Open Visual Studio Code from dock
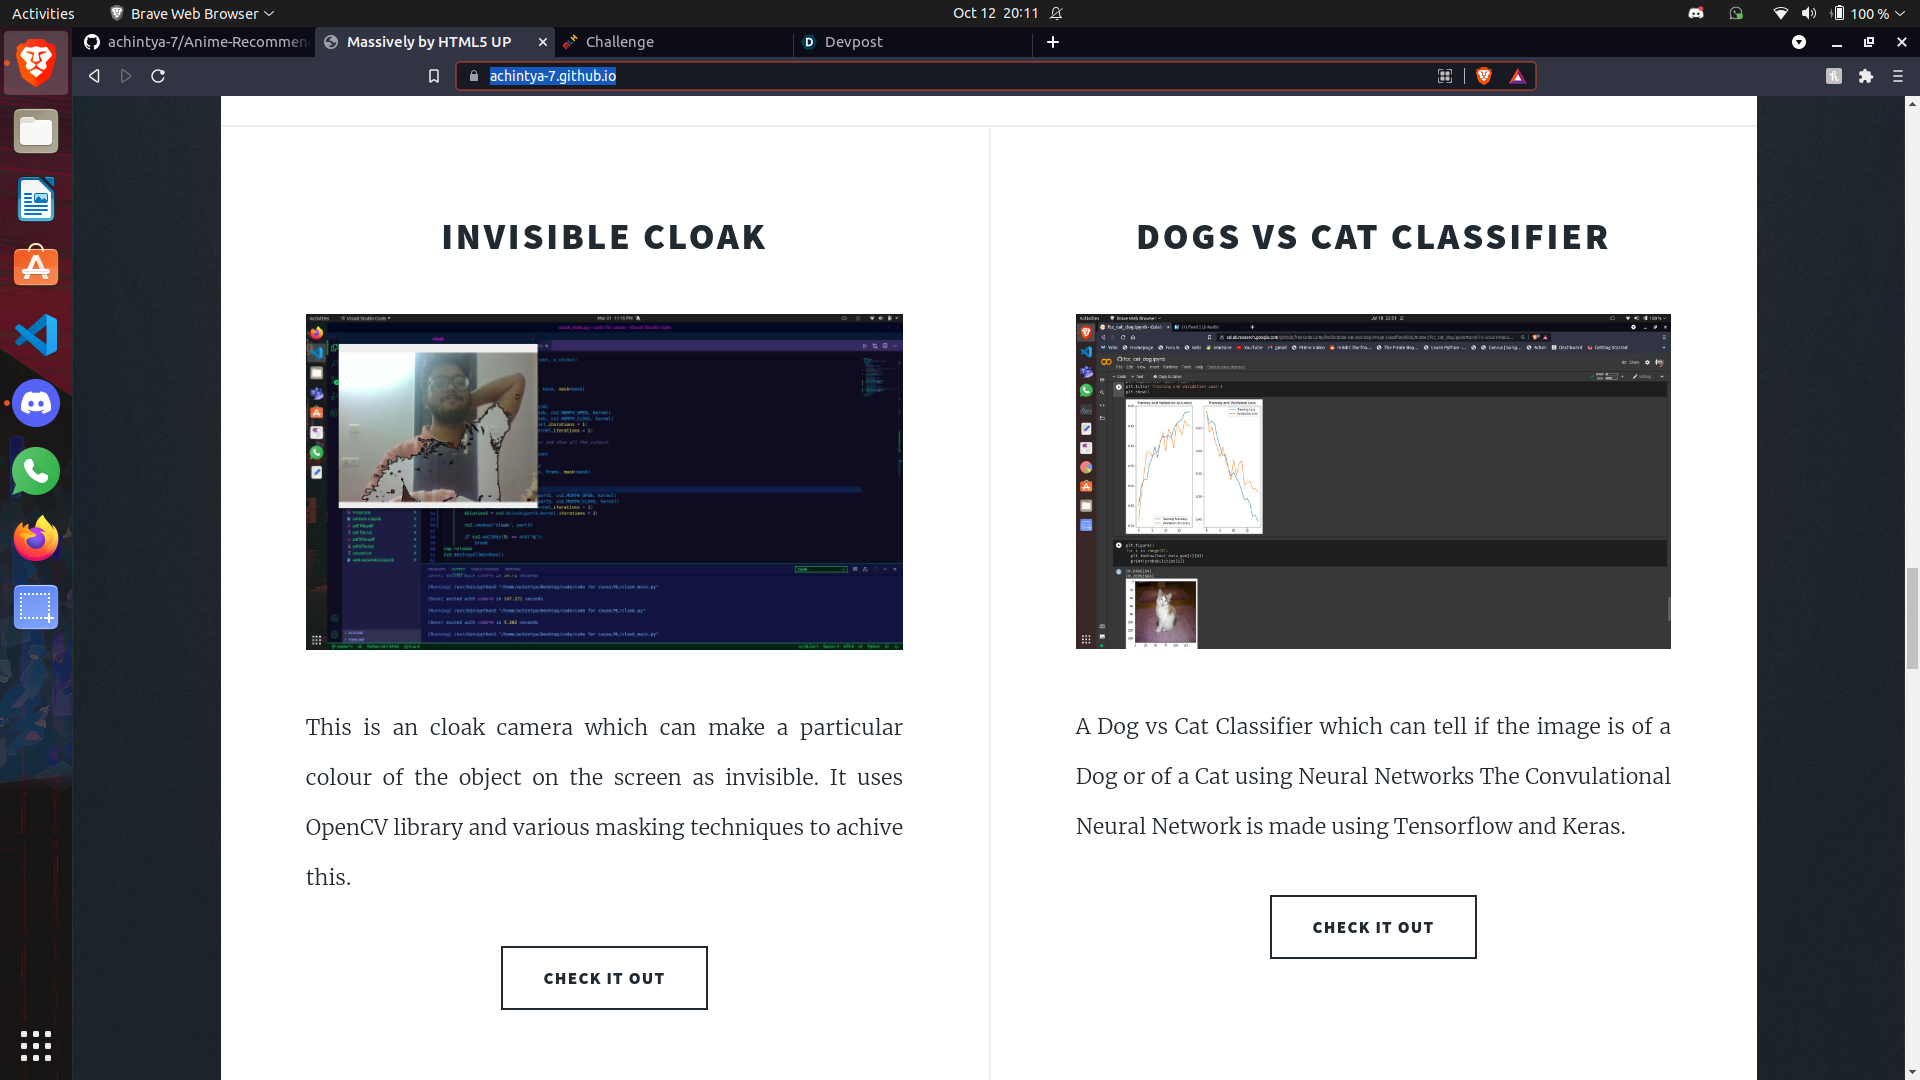Image resolution: width=1920 pixels, height=1080 pixels. [36, 335]
